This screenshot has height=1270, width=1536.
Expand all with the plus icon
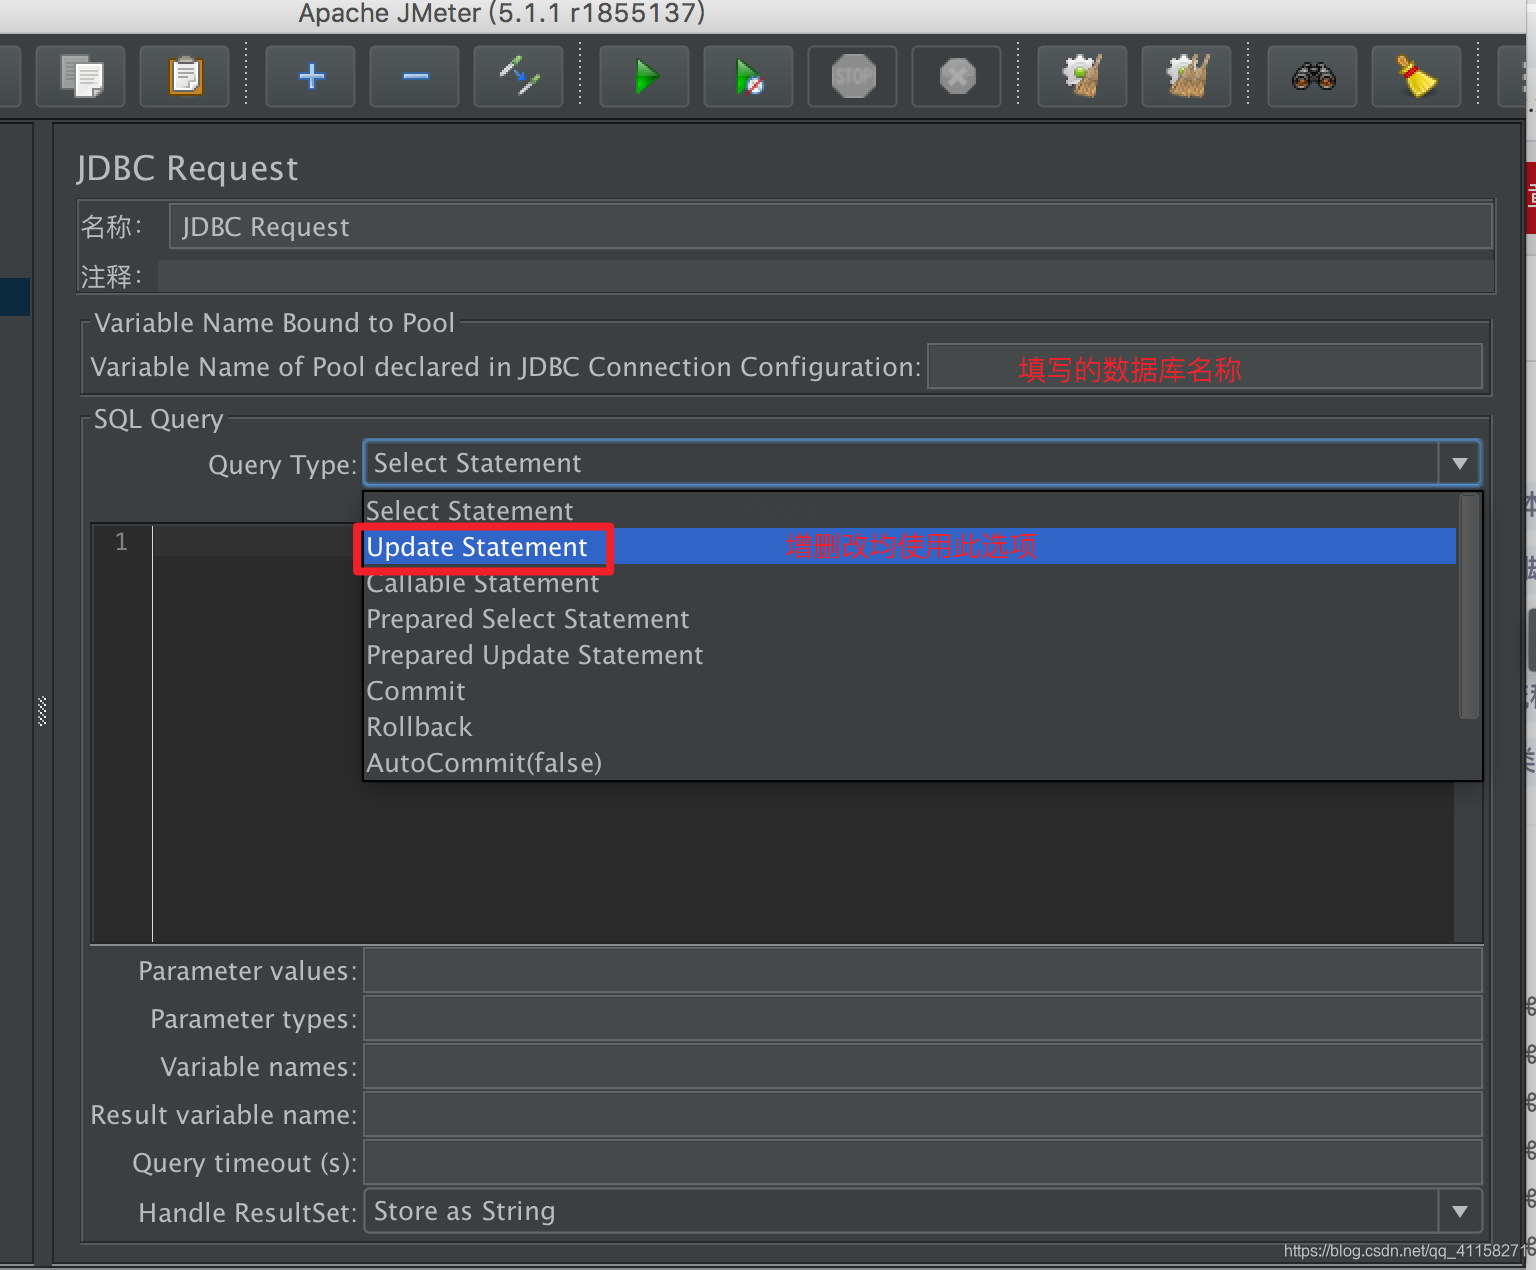point(311,76)
